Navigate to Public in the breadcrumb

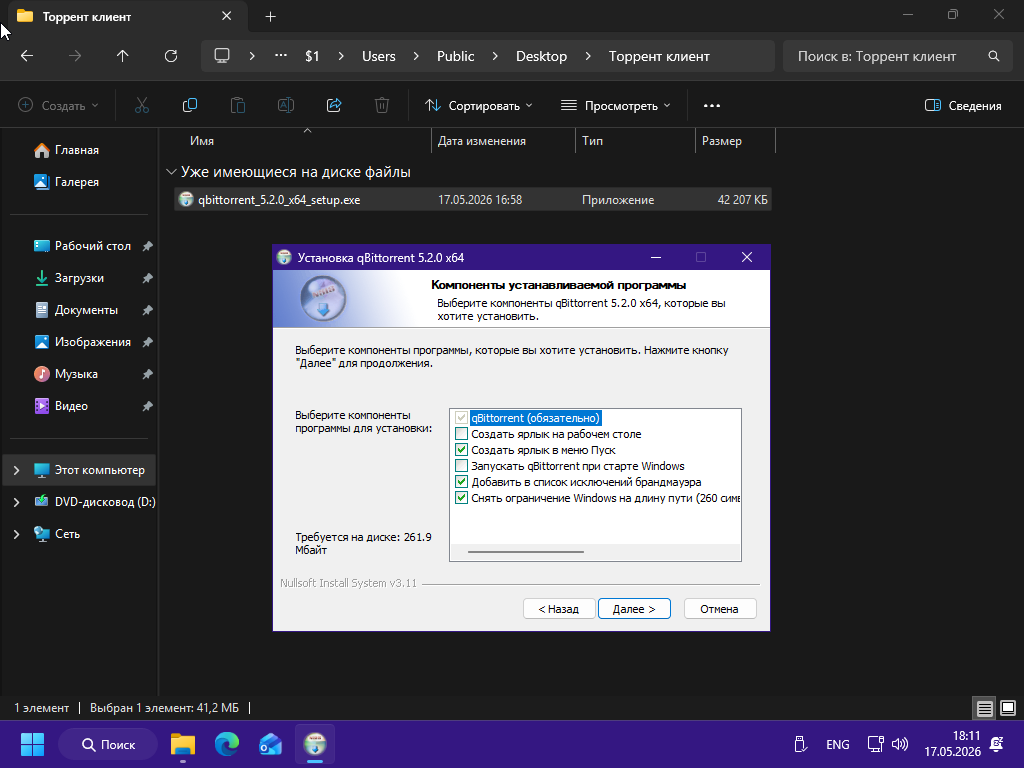point(455,56)
